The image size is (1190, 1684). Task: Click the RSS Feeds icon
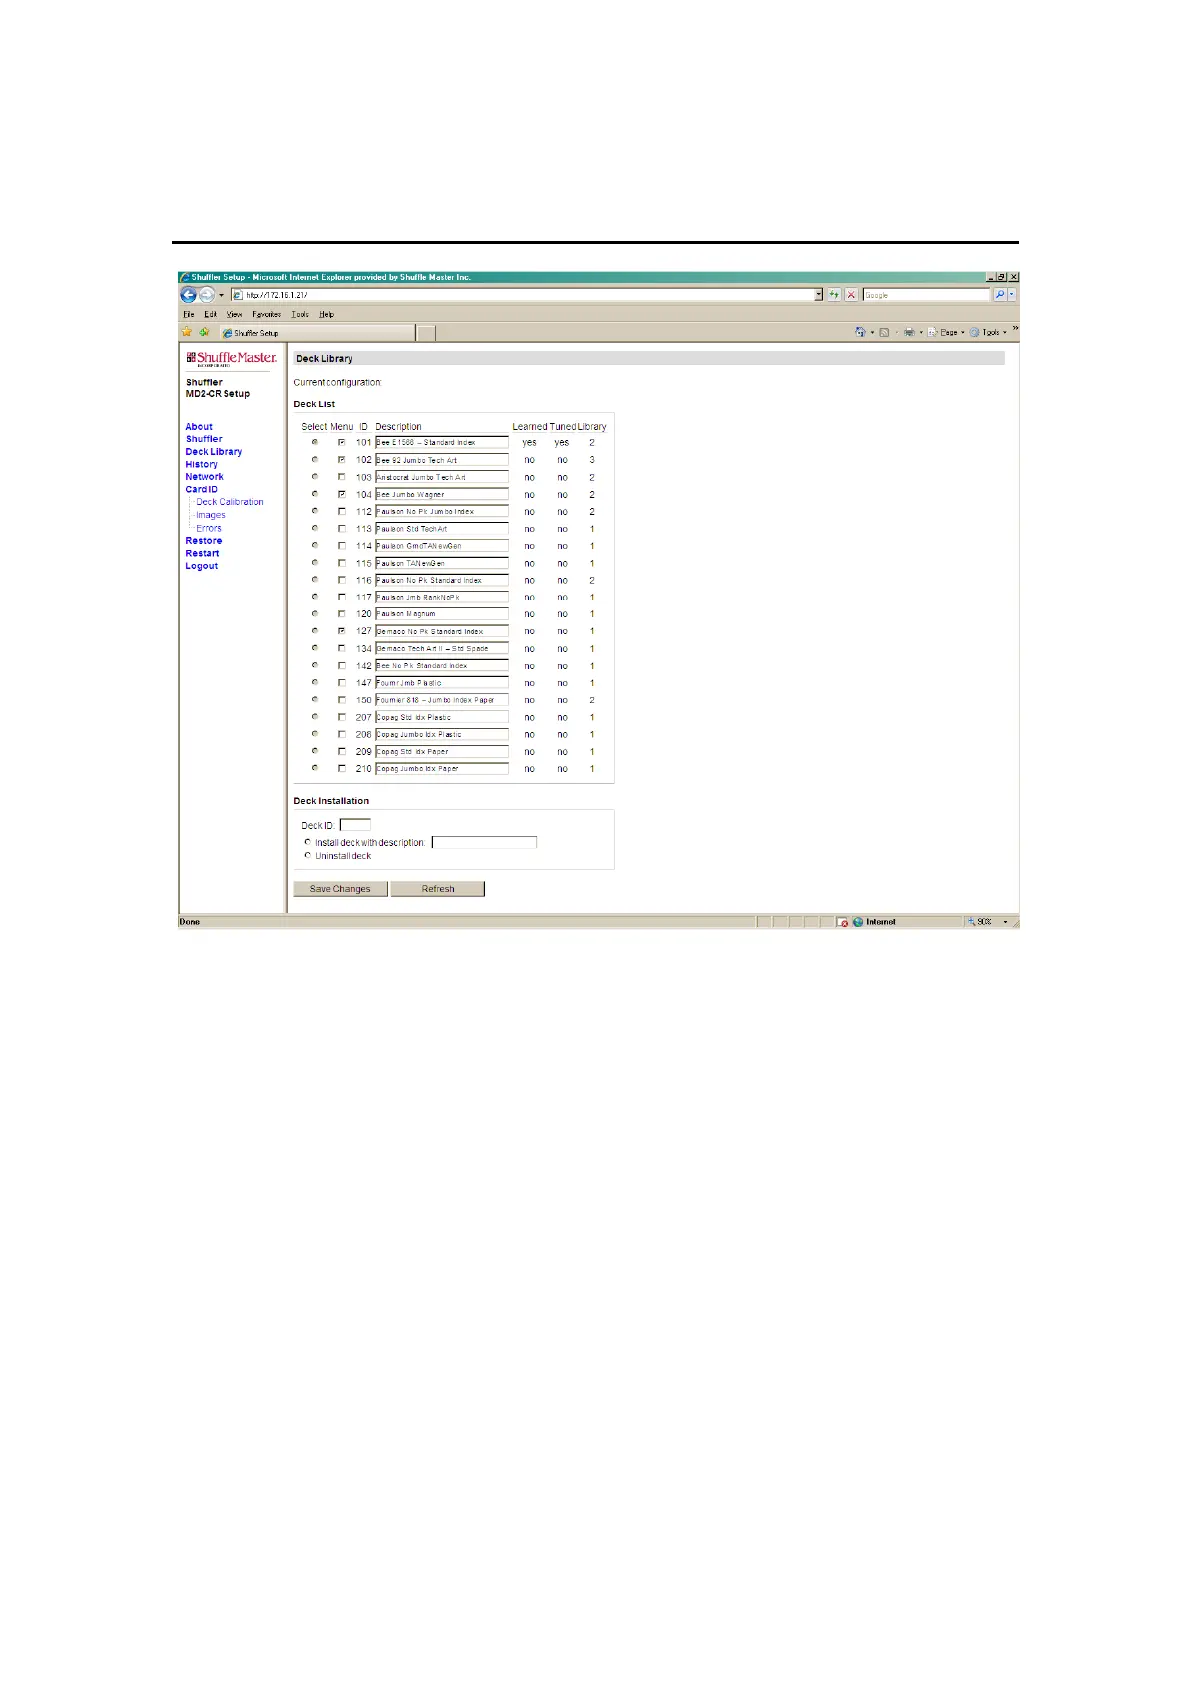tap(884, 332)
